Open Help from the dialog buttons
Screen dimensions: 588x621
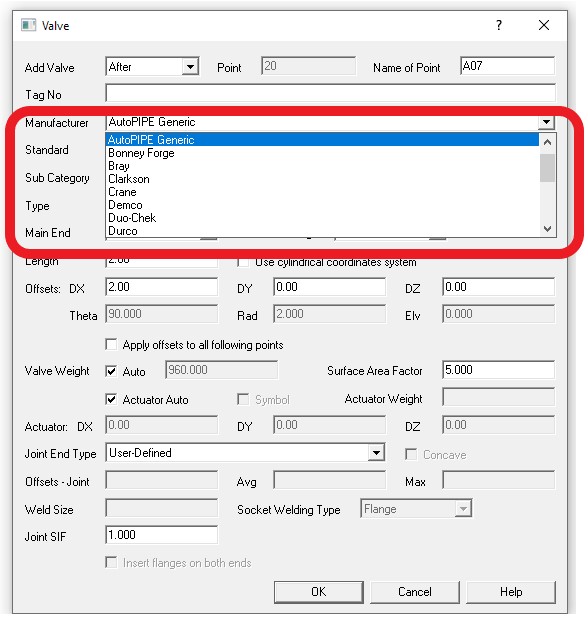[511, 592]
